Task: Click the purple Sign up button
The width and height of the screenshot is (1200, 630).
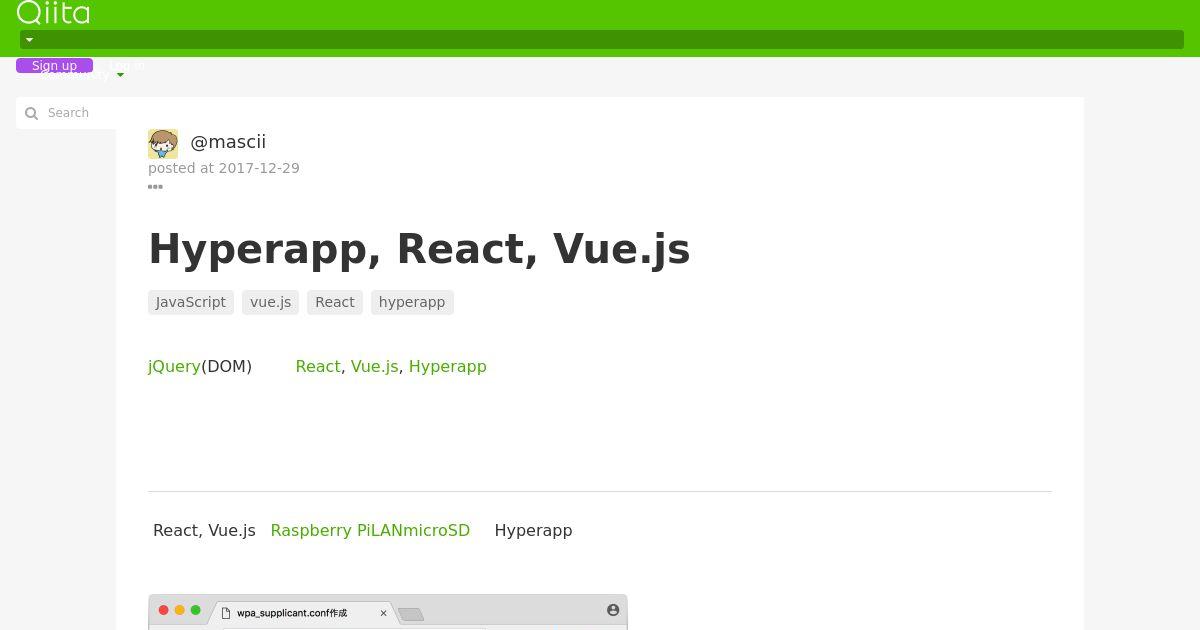Action: point(54,66)
